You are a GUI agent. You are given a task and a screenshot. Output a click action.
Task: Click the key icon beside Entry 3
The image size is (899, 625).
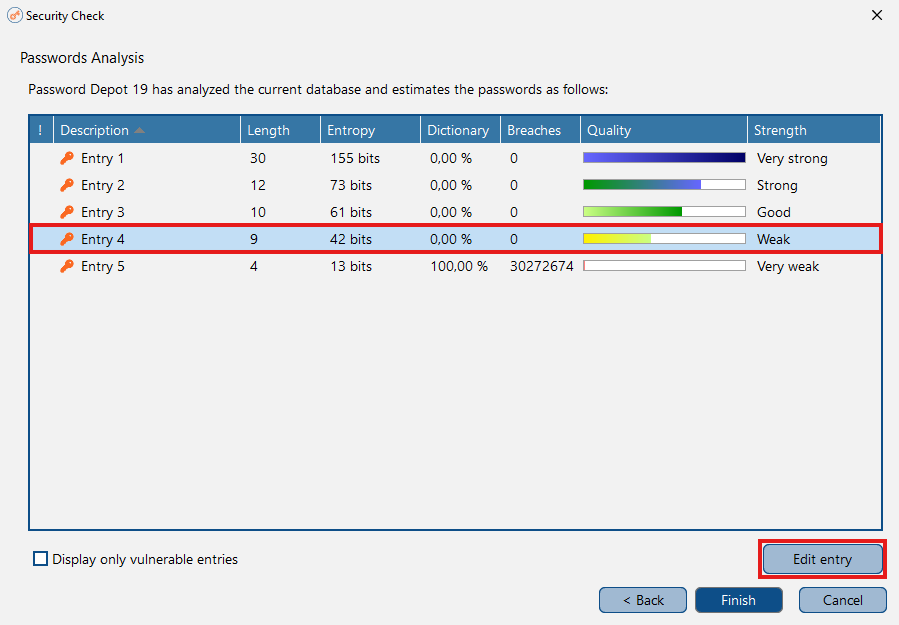67,212
